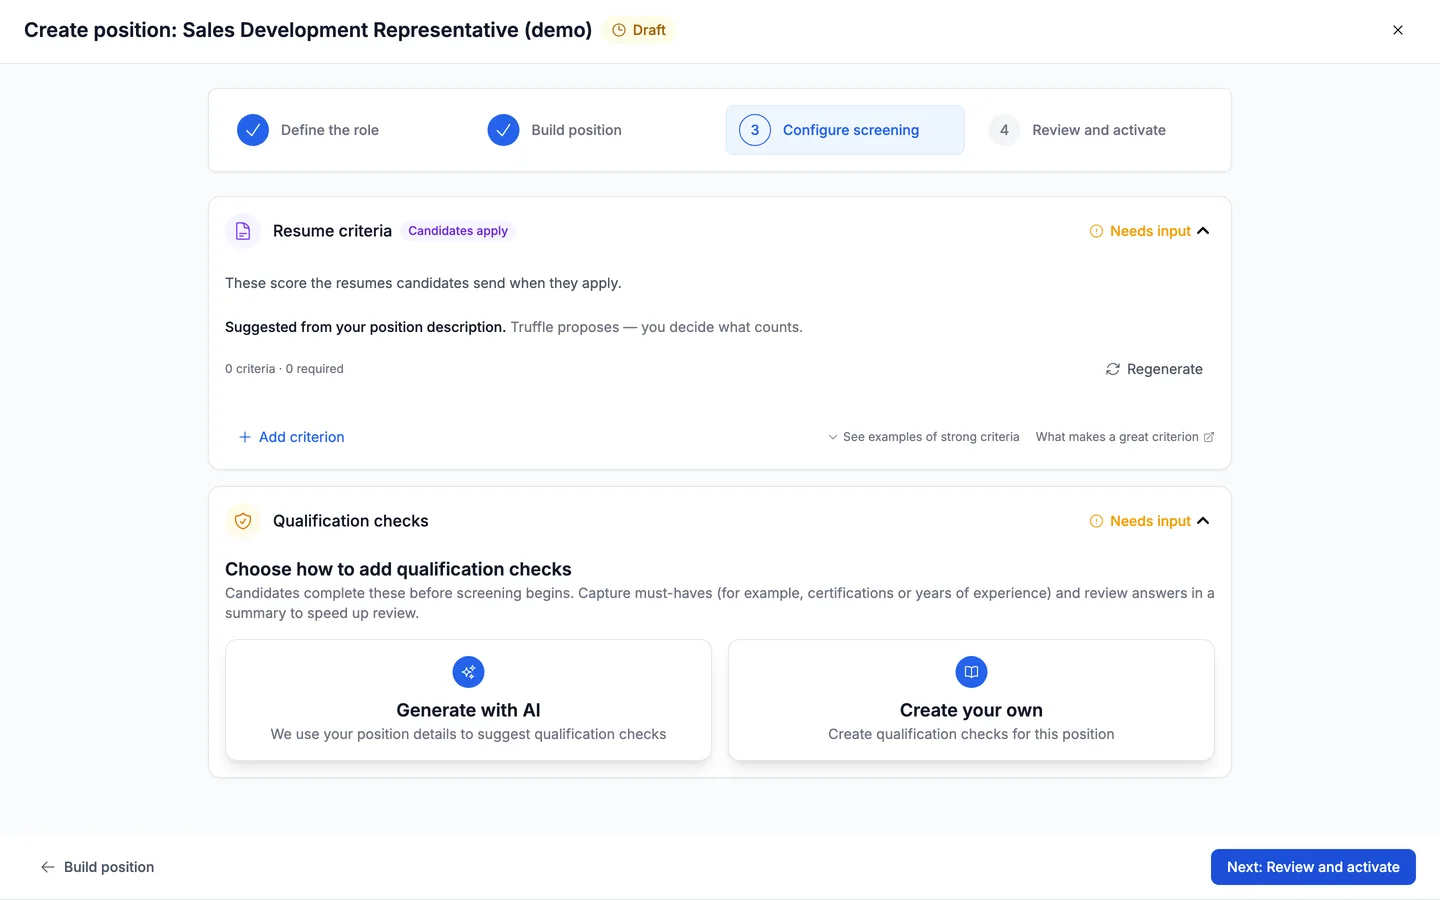Viewport: 1440px width, 900px height.
Task: Open What makes a great criterion link
Action: tap(1125, 437)
